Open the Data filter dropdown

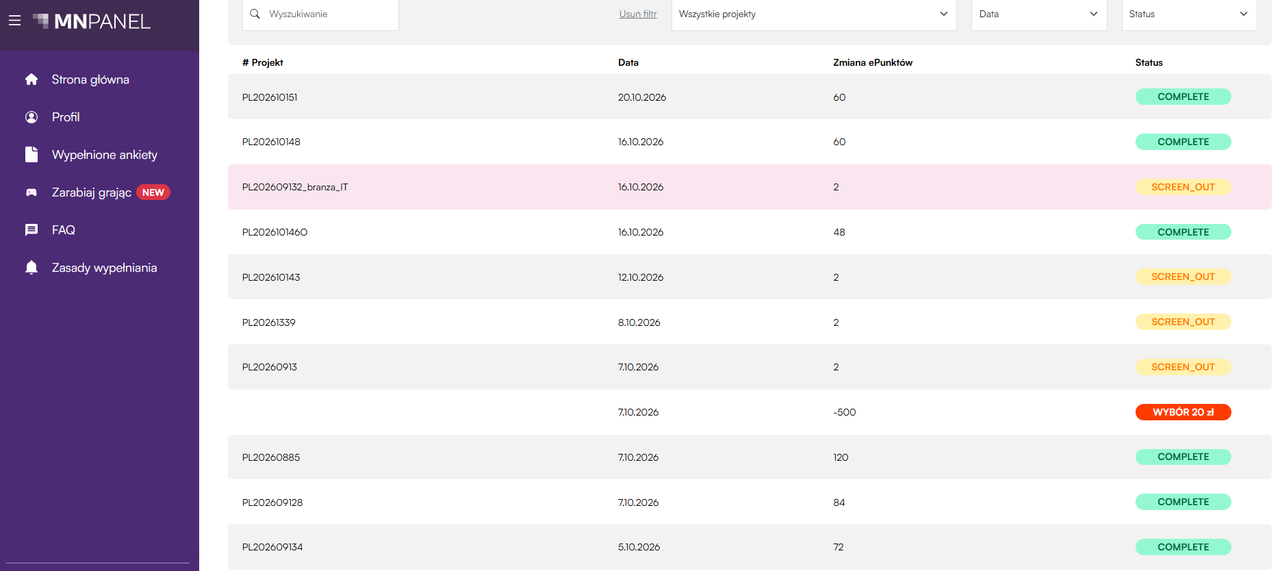click(1039, 14)
